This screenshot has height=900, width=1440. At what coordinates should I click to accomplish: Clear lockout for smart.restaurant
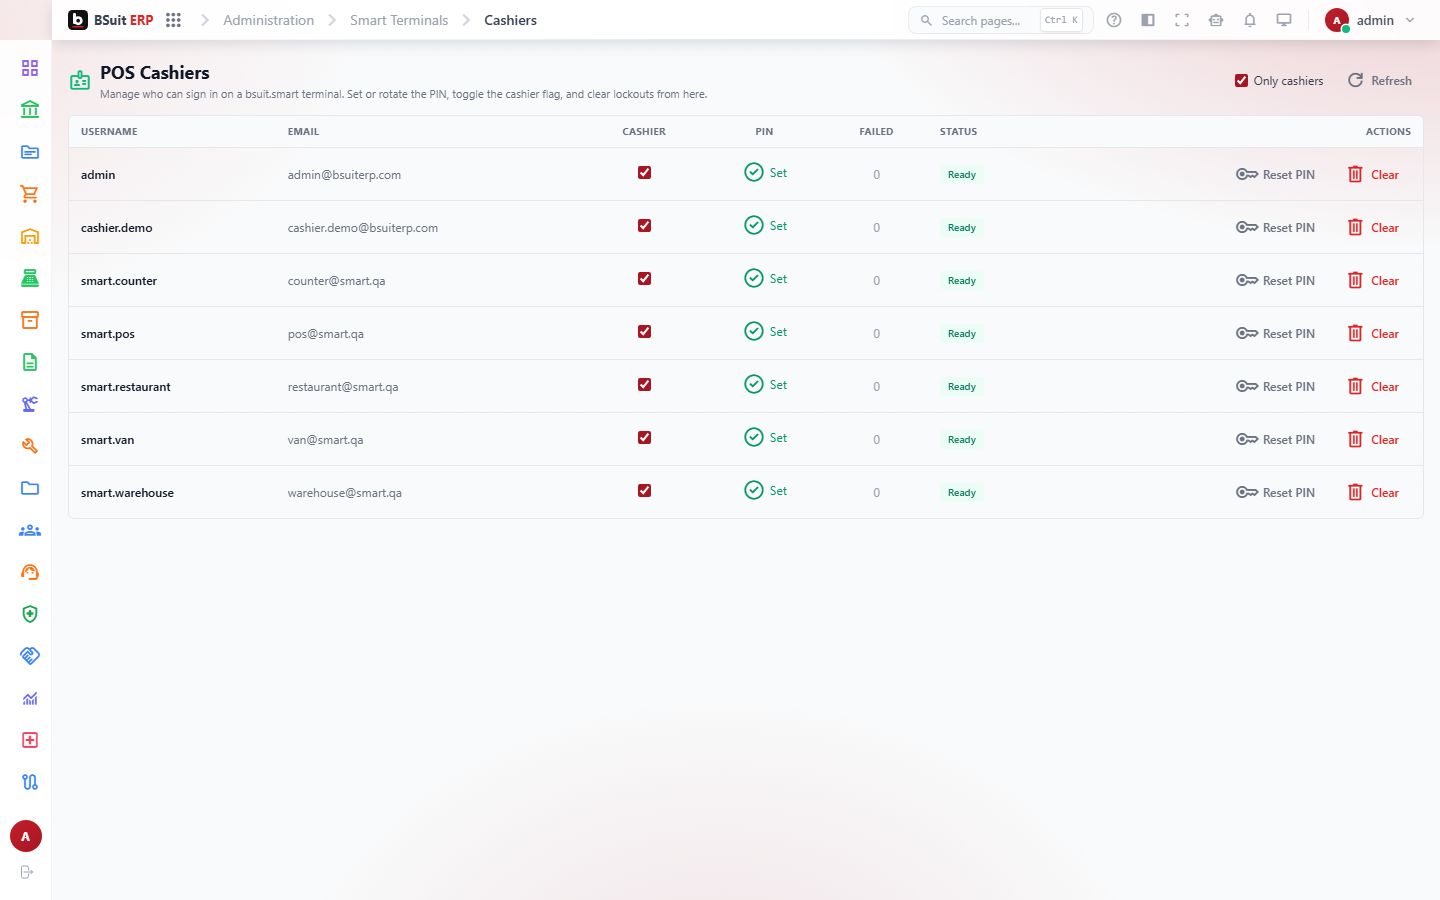(1373, 386)
